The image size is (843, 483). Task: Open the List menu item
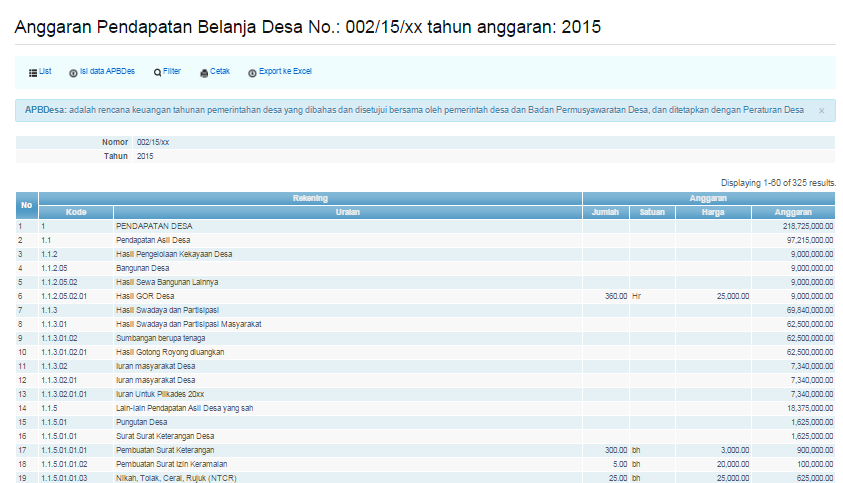pos(45,72)
